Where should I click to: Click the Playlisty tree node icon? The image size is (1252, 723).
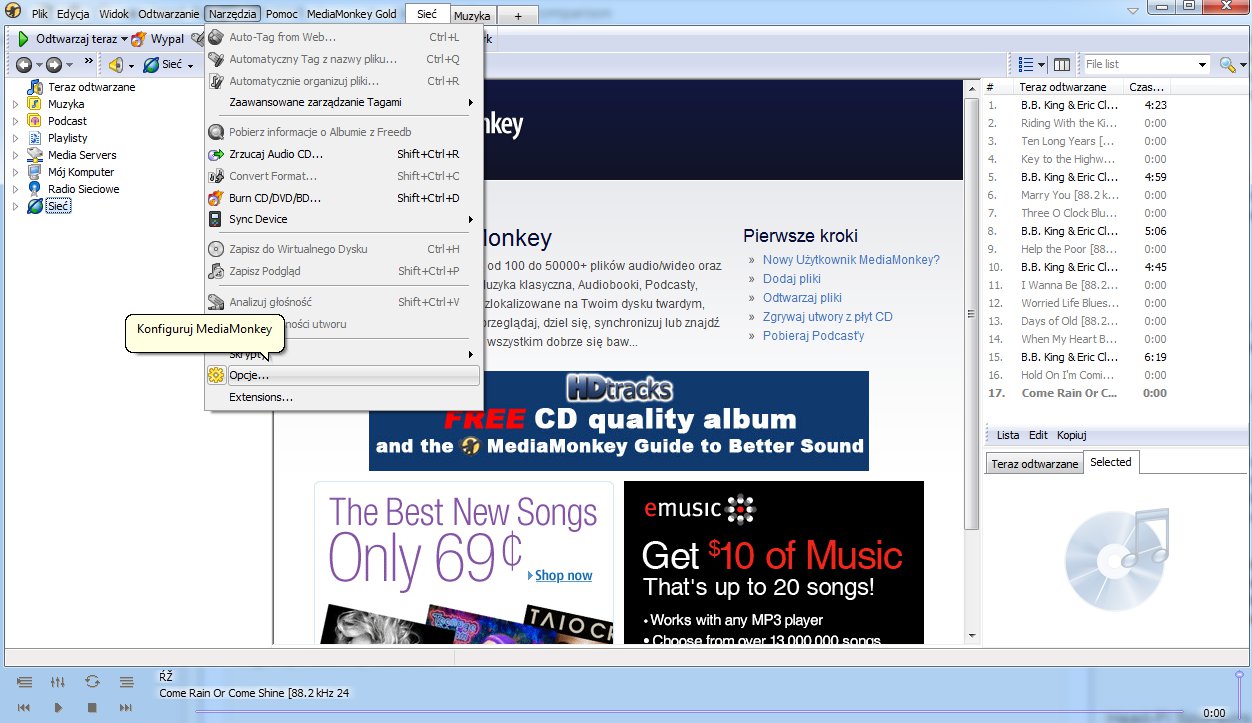(35, 138)
